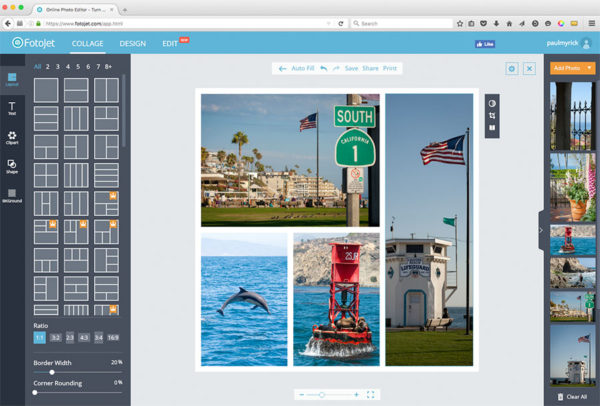
Task: Click the Auto Fill button
Action: [303, 68]
